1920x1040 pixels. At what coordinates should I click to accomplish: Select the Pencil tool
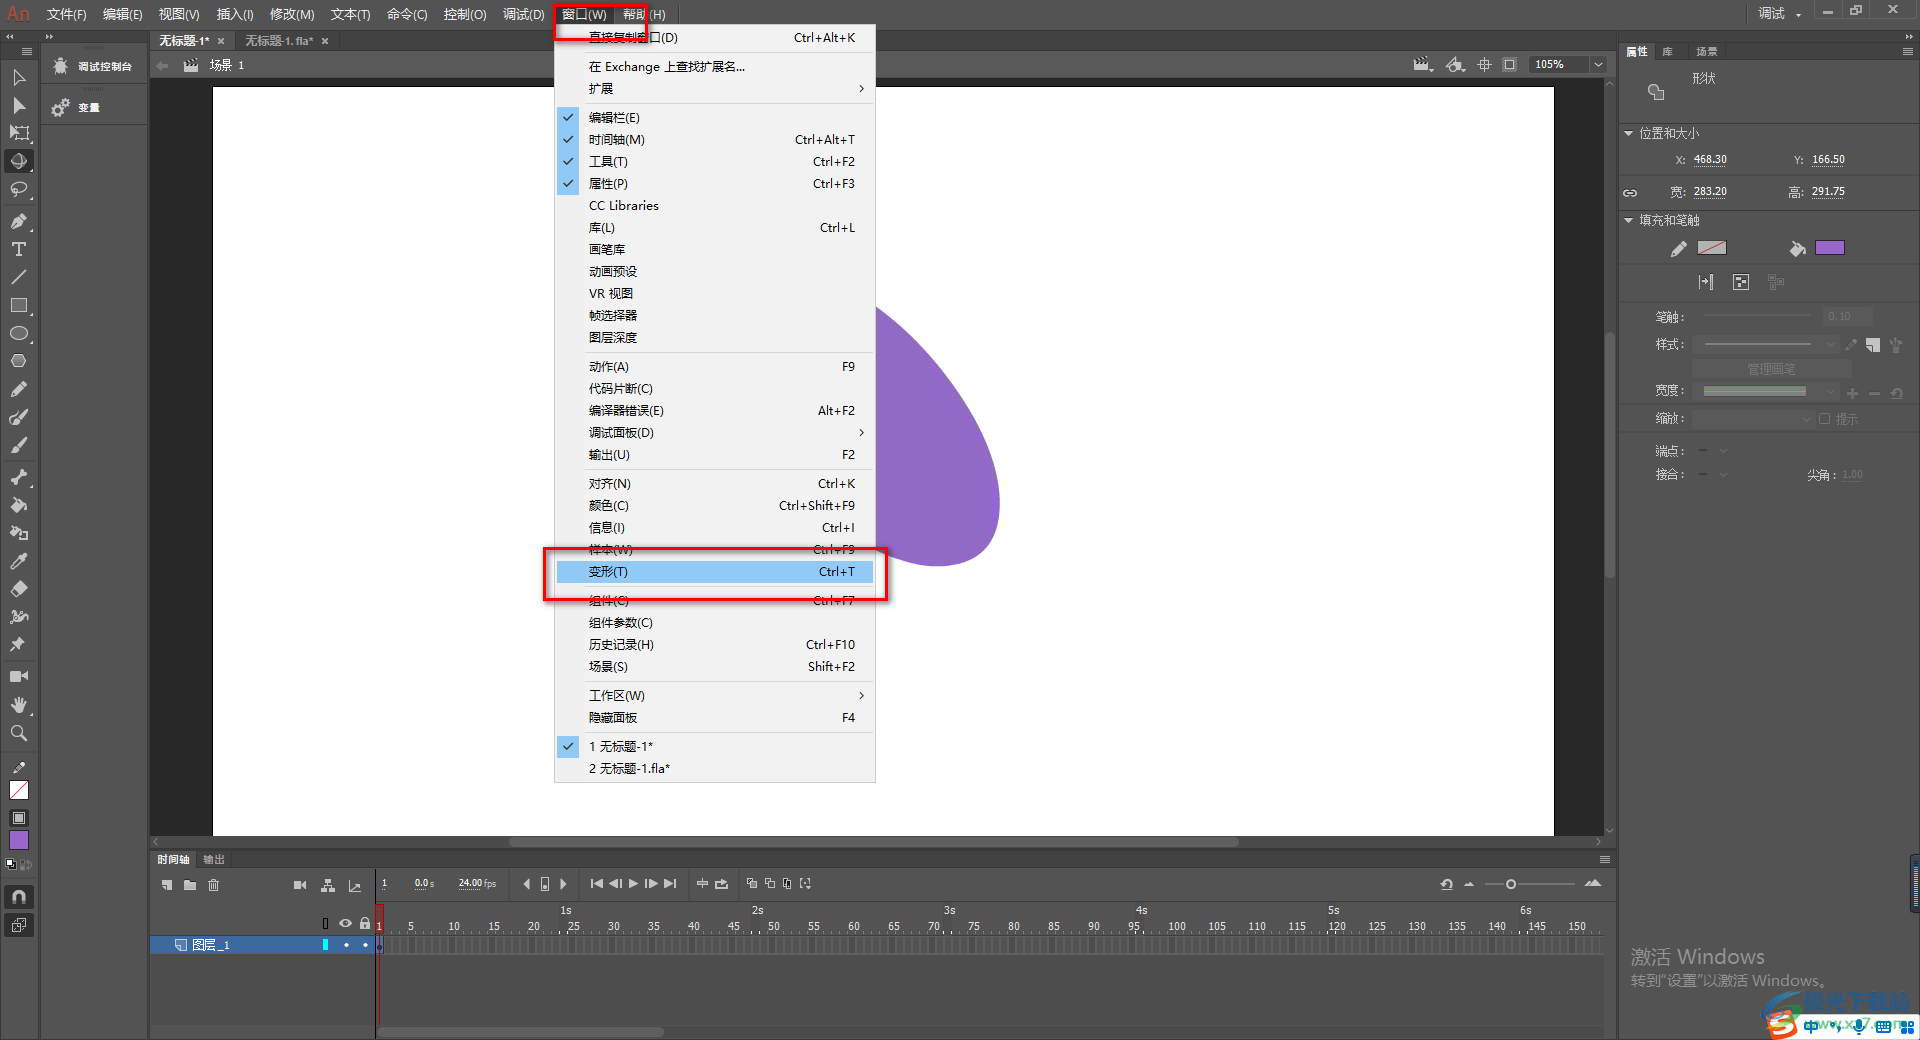(19, 389)
